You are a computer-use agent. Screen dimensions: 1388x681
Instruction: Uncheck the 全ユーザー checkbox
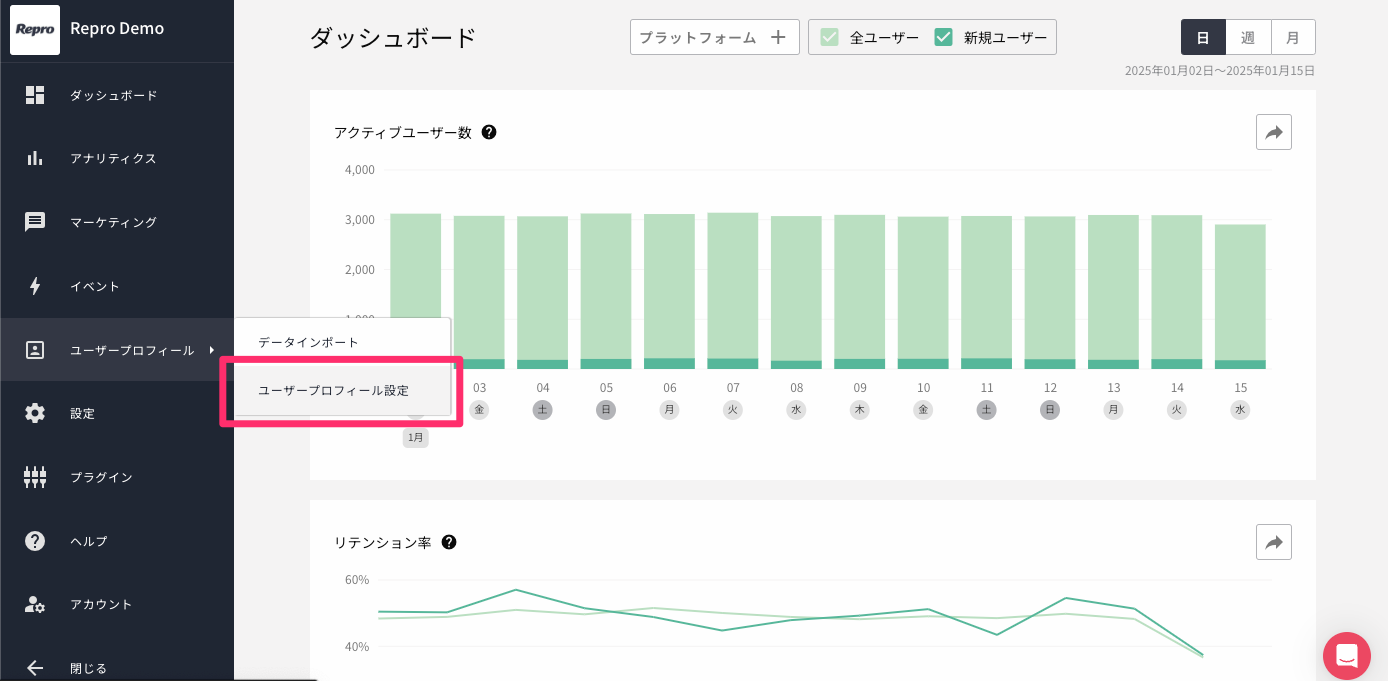tap(829, 38)
